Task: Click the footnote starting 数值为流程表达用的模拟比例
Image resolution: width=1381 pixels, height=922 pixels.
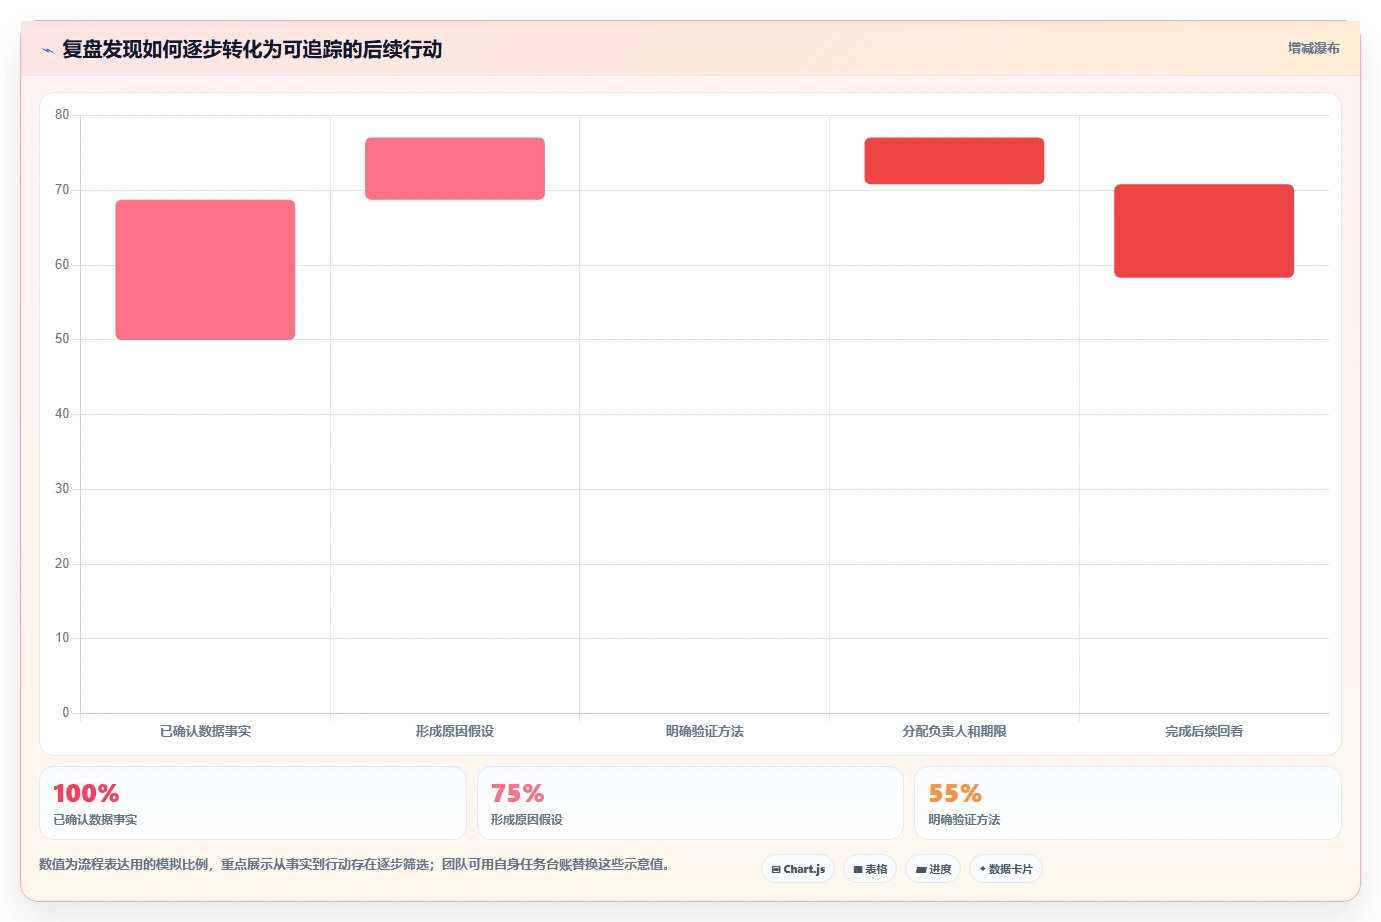Action: (x=355, y=864)
